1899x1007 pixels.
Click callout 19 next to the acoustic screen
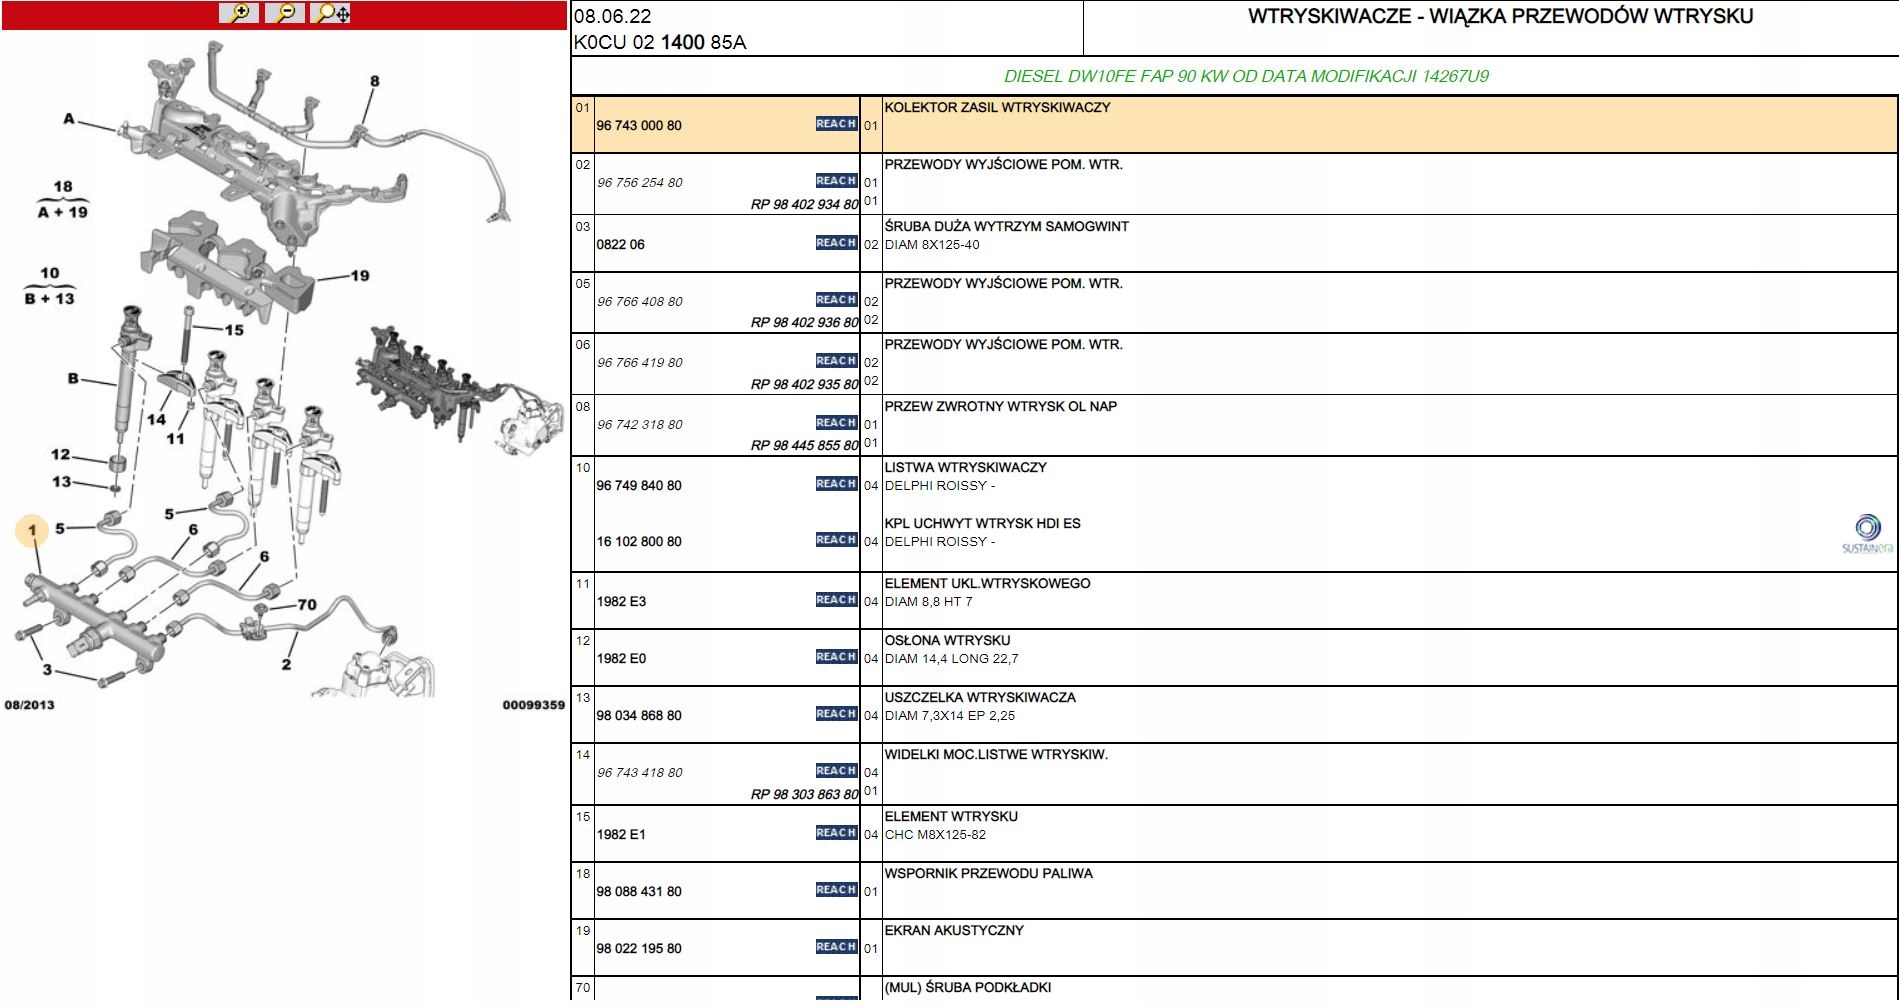tap(360, 276)
